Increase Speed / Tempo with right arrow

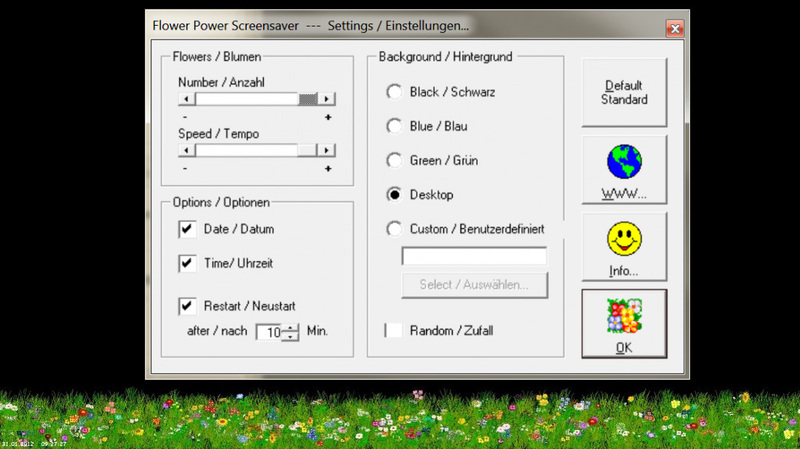tap(327, 150)
